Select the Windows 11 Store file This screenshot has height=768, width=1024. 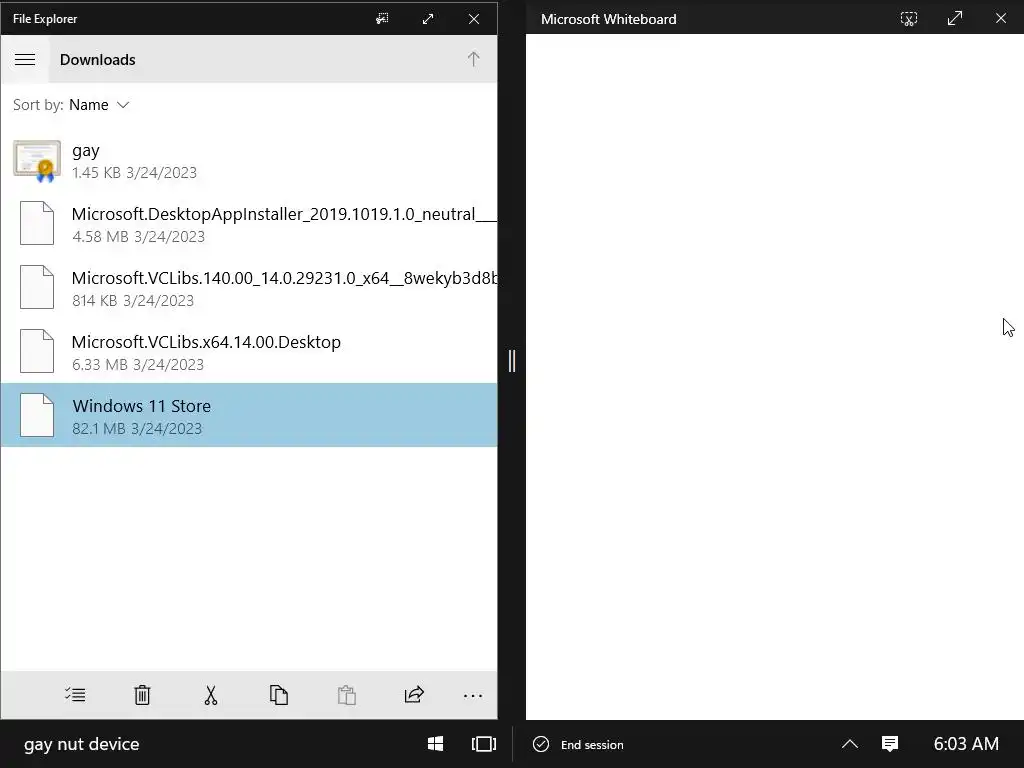pos(249,415)
